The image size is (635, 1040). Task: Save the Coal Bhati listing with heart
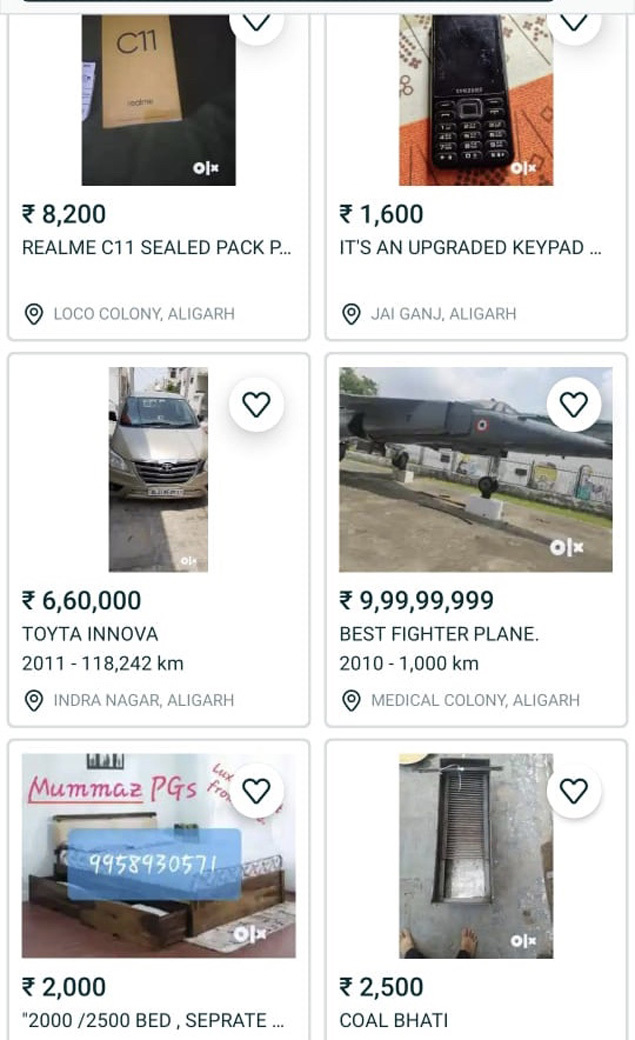coord(573,791)
